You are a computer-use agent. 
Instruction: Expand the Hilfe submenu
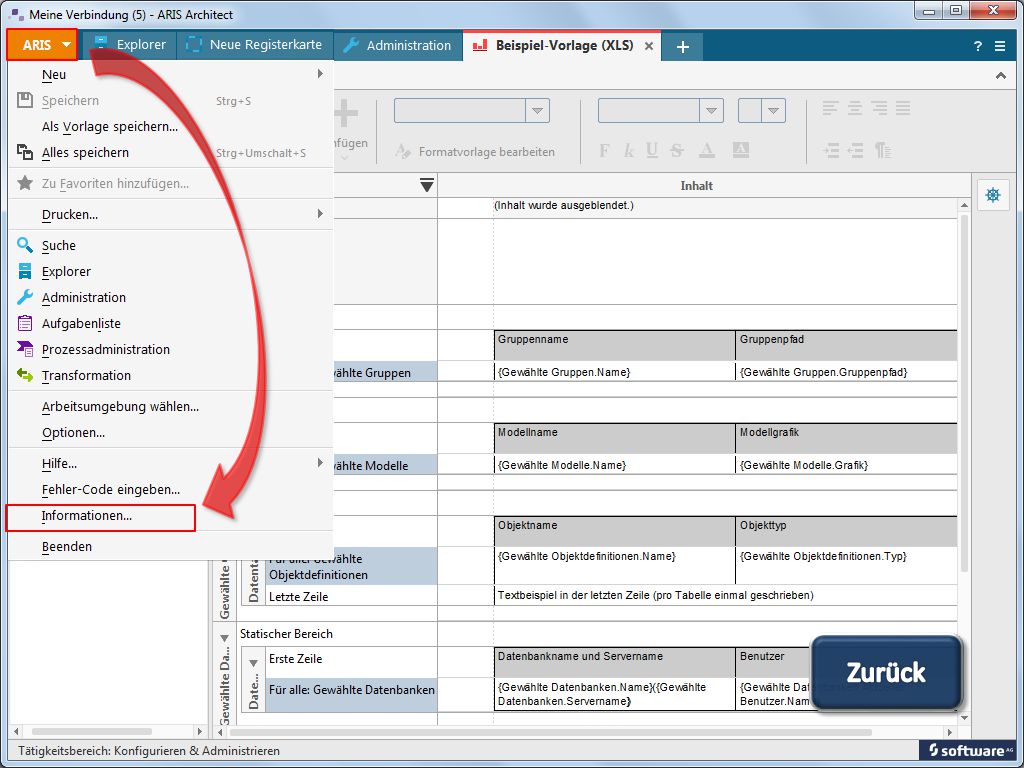click(170, 464)
